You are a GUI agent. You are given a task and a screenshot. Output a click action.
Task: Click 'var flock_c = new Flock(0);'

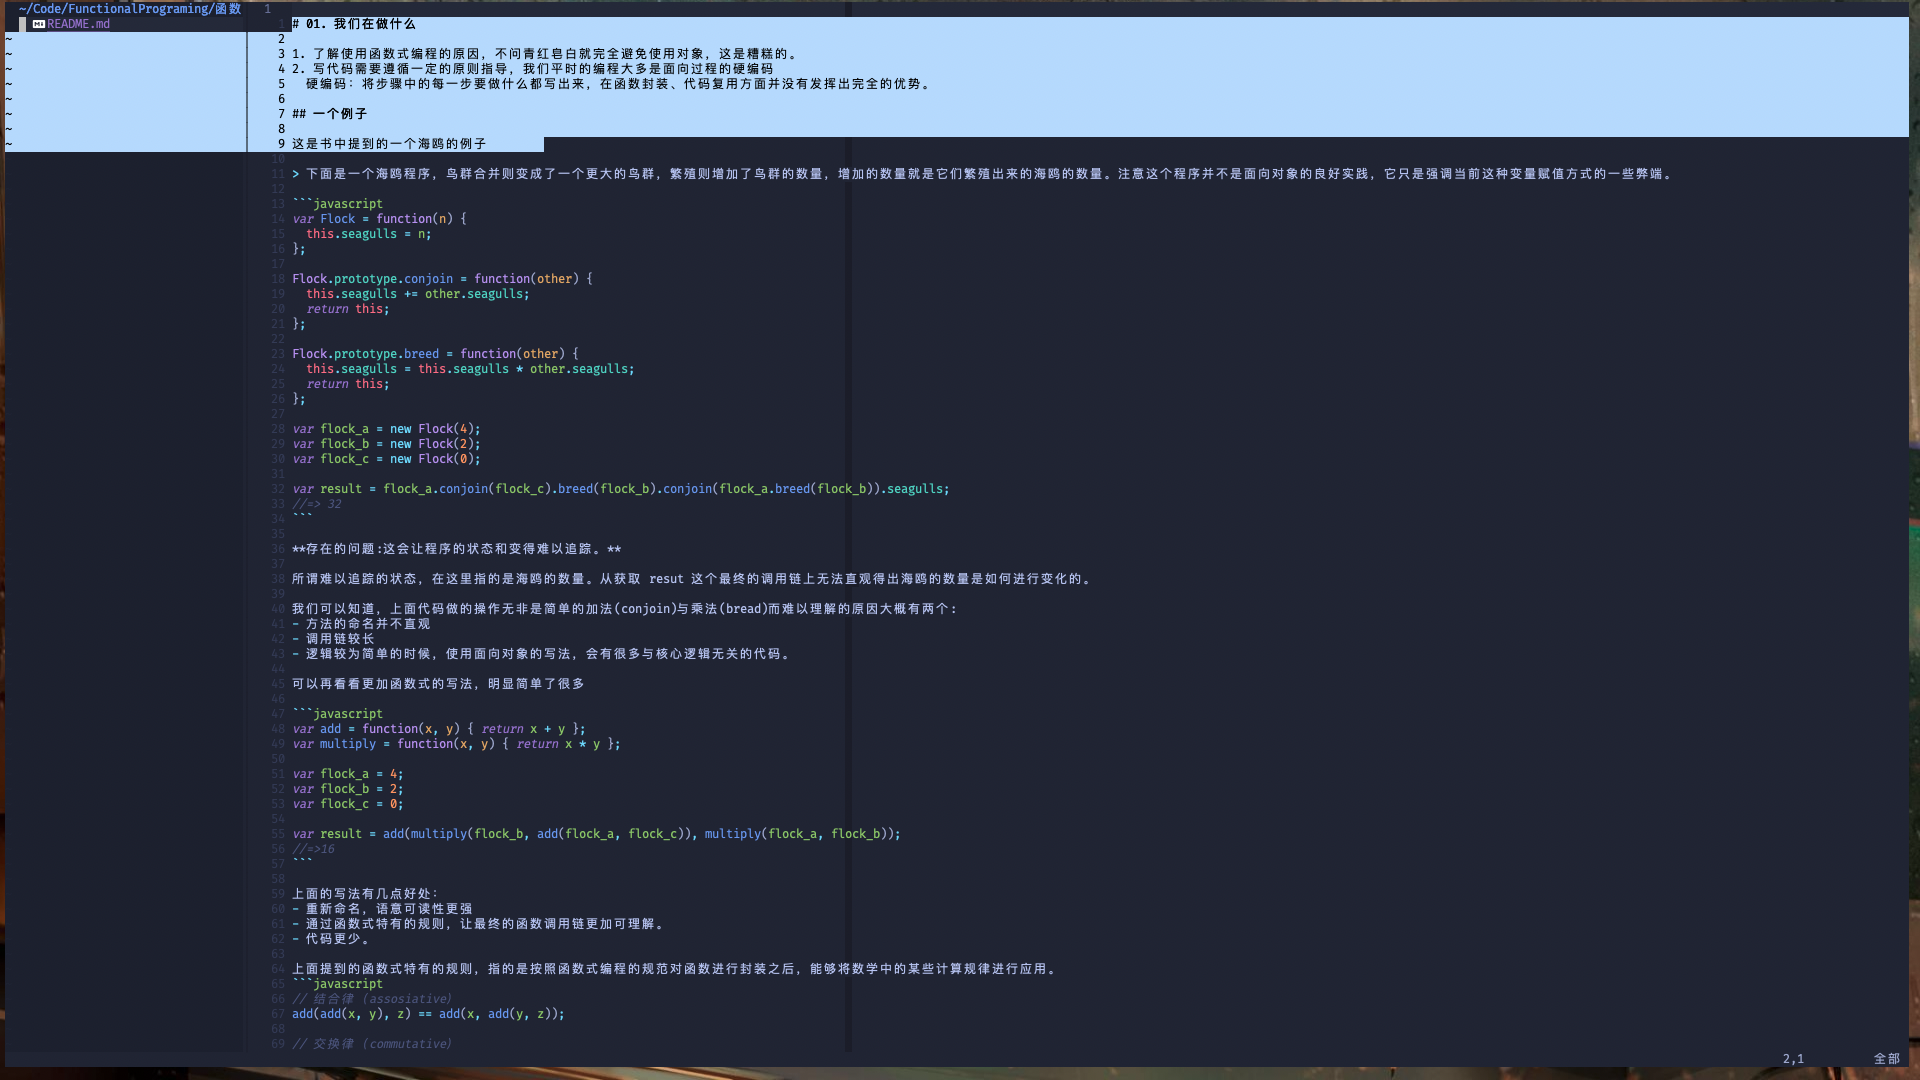[386, 459]
